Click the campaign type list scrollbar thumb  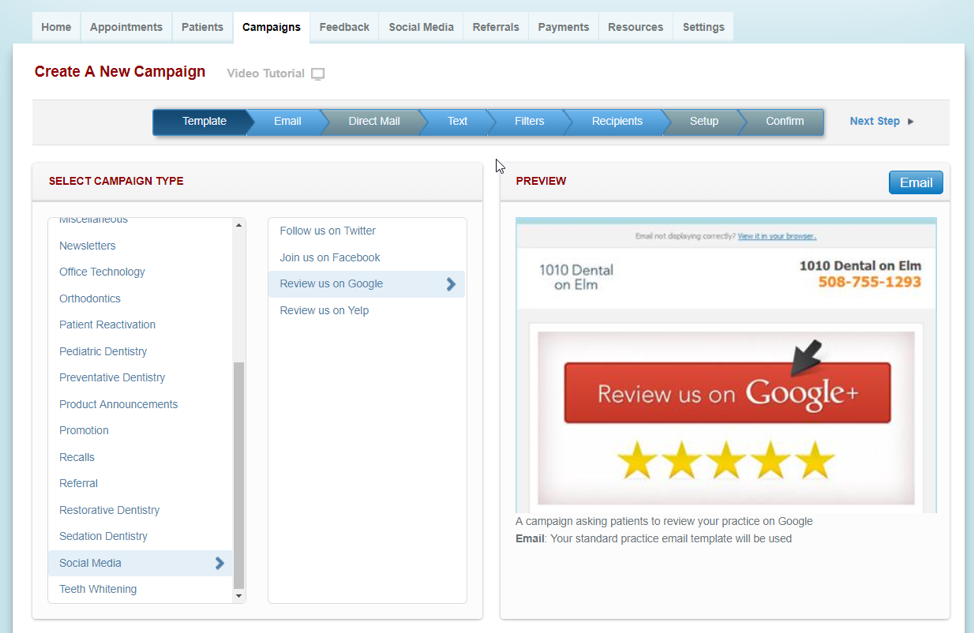239,475
